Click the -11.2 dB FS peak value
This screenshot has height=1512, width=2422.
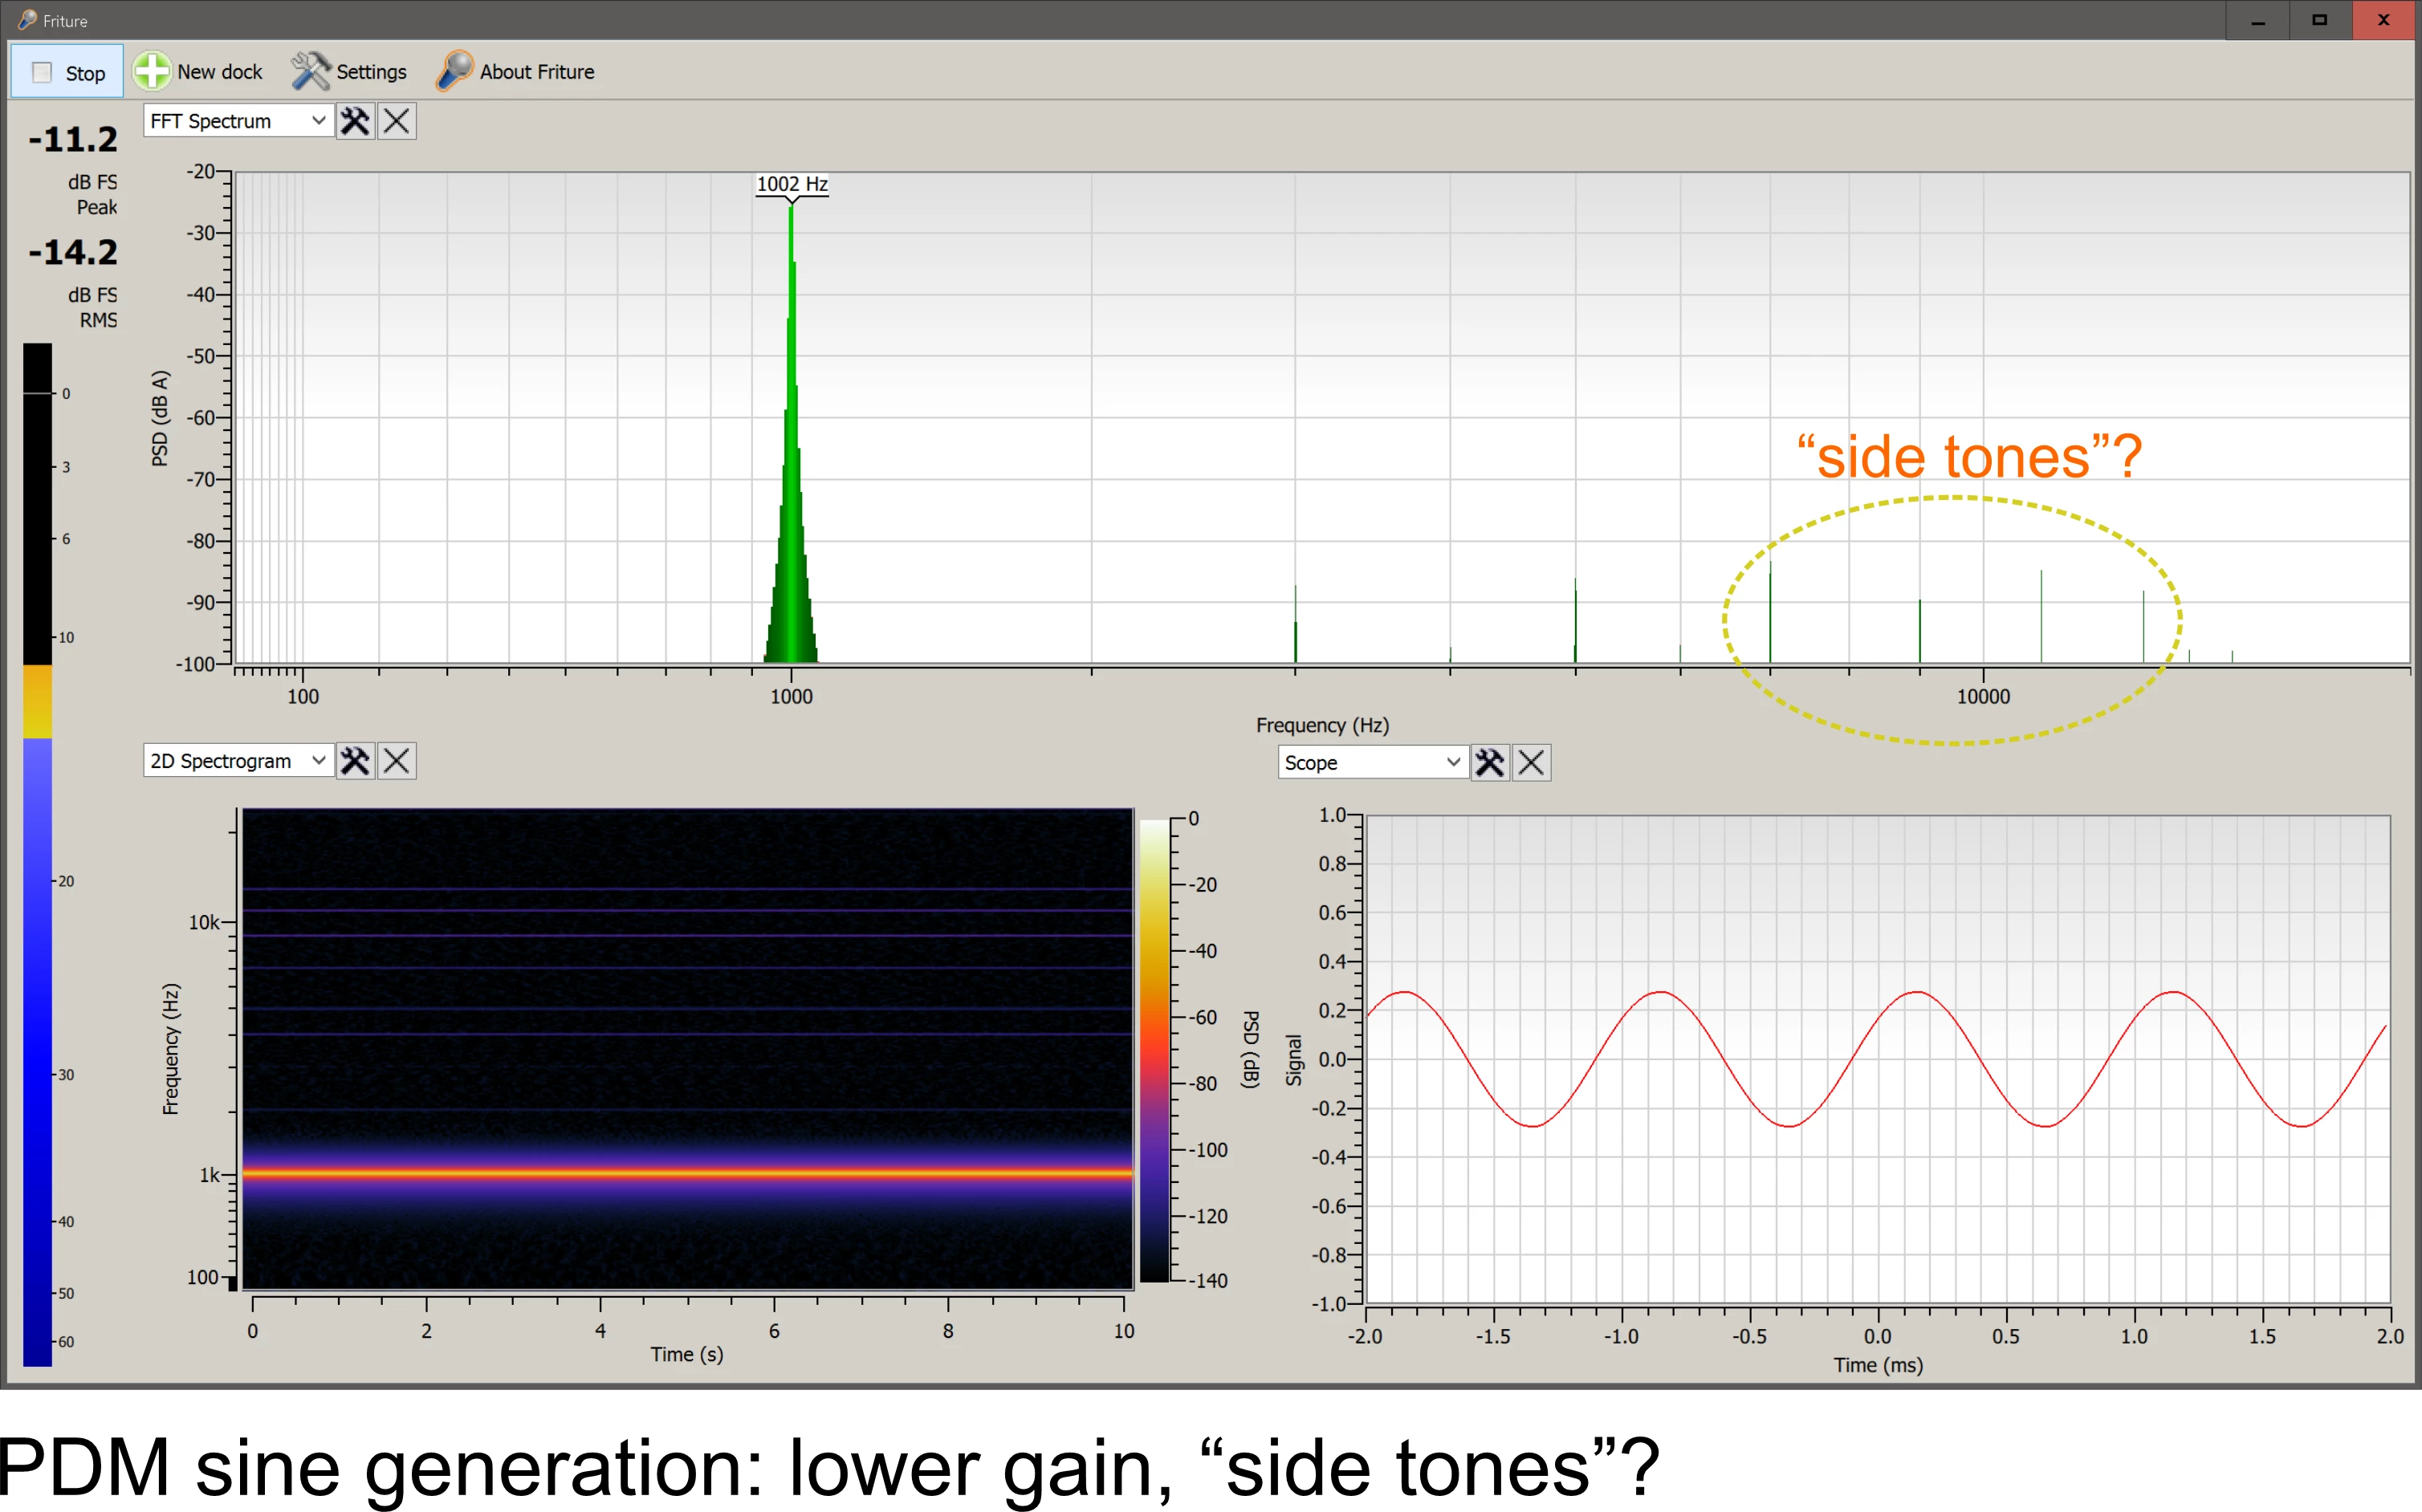(73, 140)
